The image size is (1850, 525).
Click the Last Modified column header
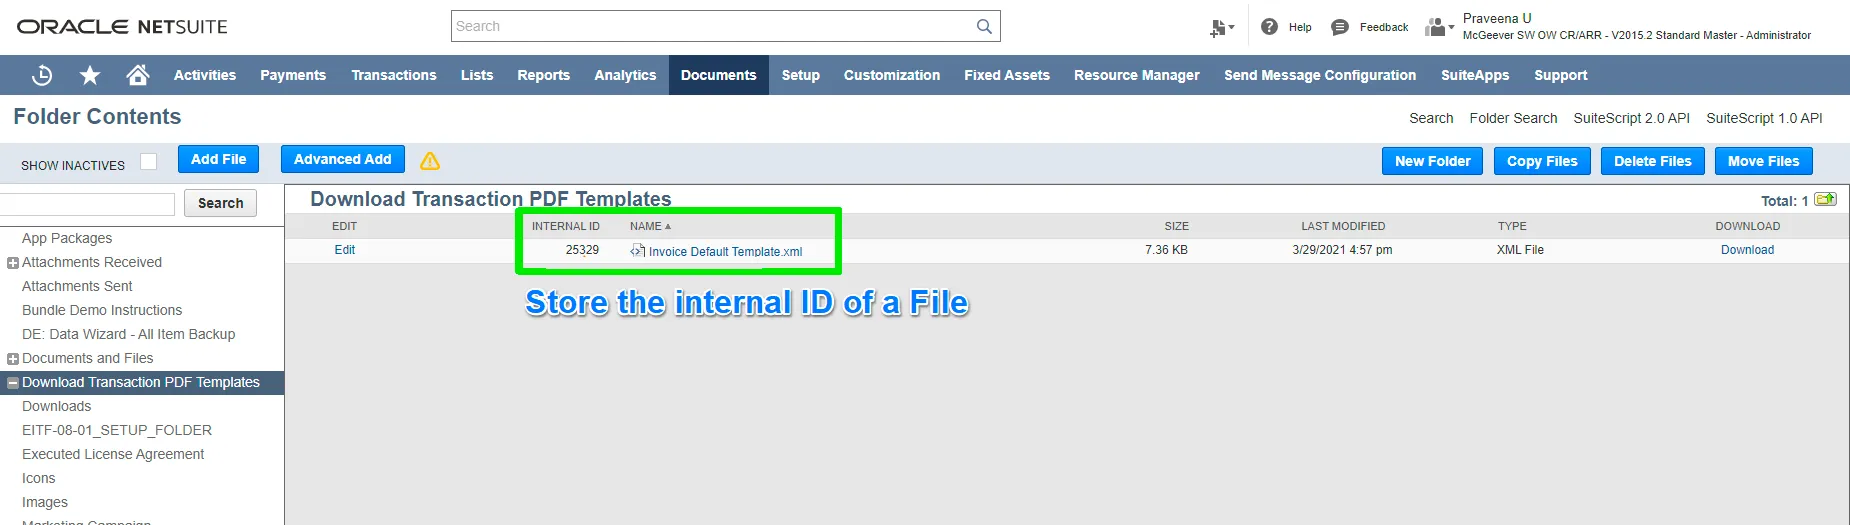pos(1343,226)
